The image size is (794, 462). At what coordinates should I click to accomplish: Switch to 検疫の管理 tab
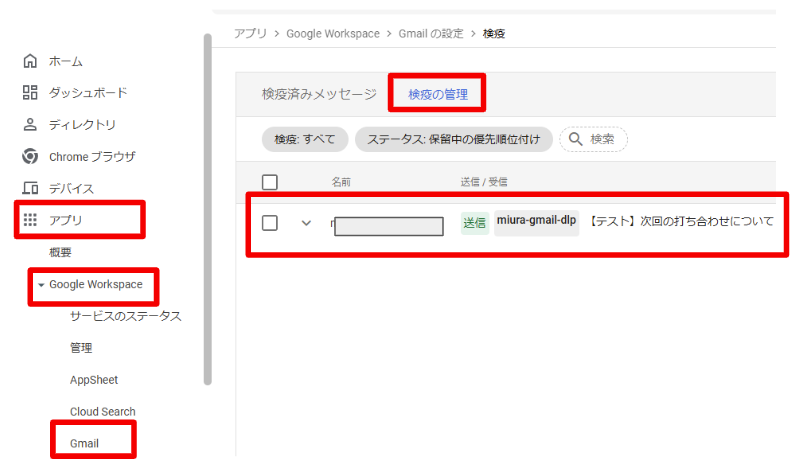(x=438, y=94)
